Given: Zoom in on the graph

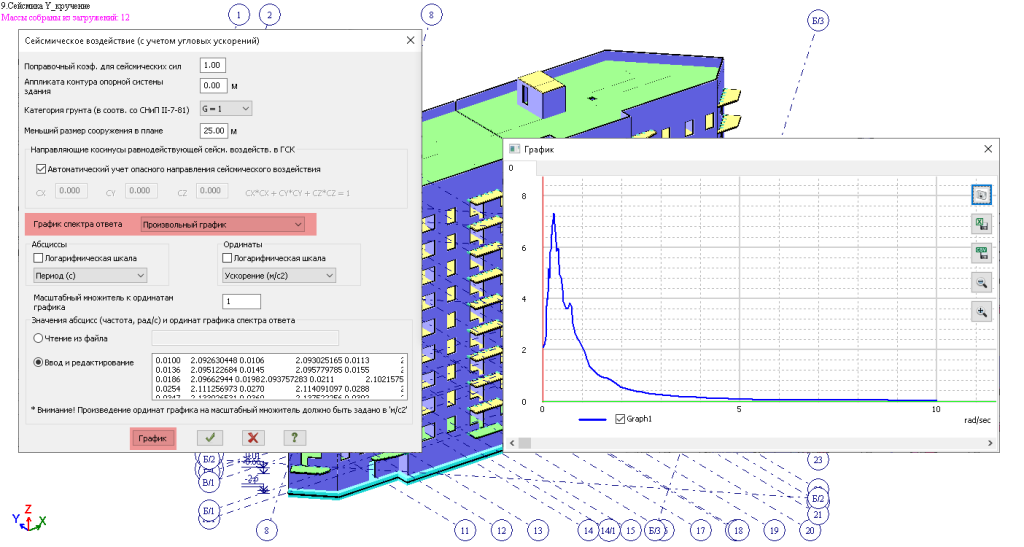Looking at the screenshot, I should [982, 312].
